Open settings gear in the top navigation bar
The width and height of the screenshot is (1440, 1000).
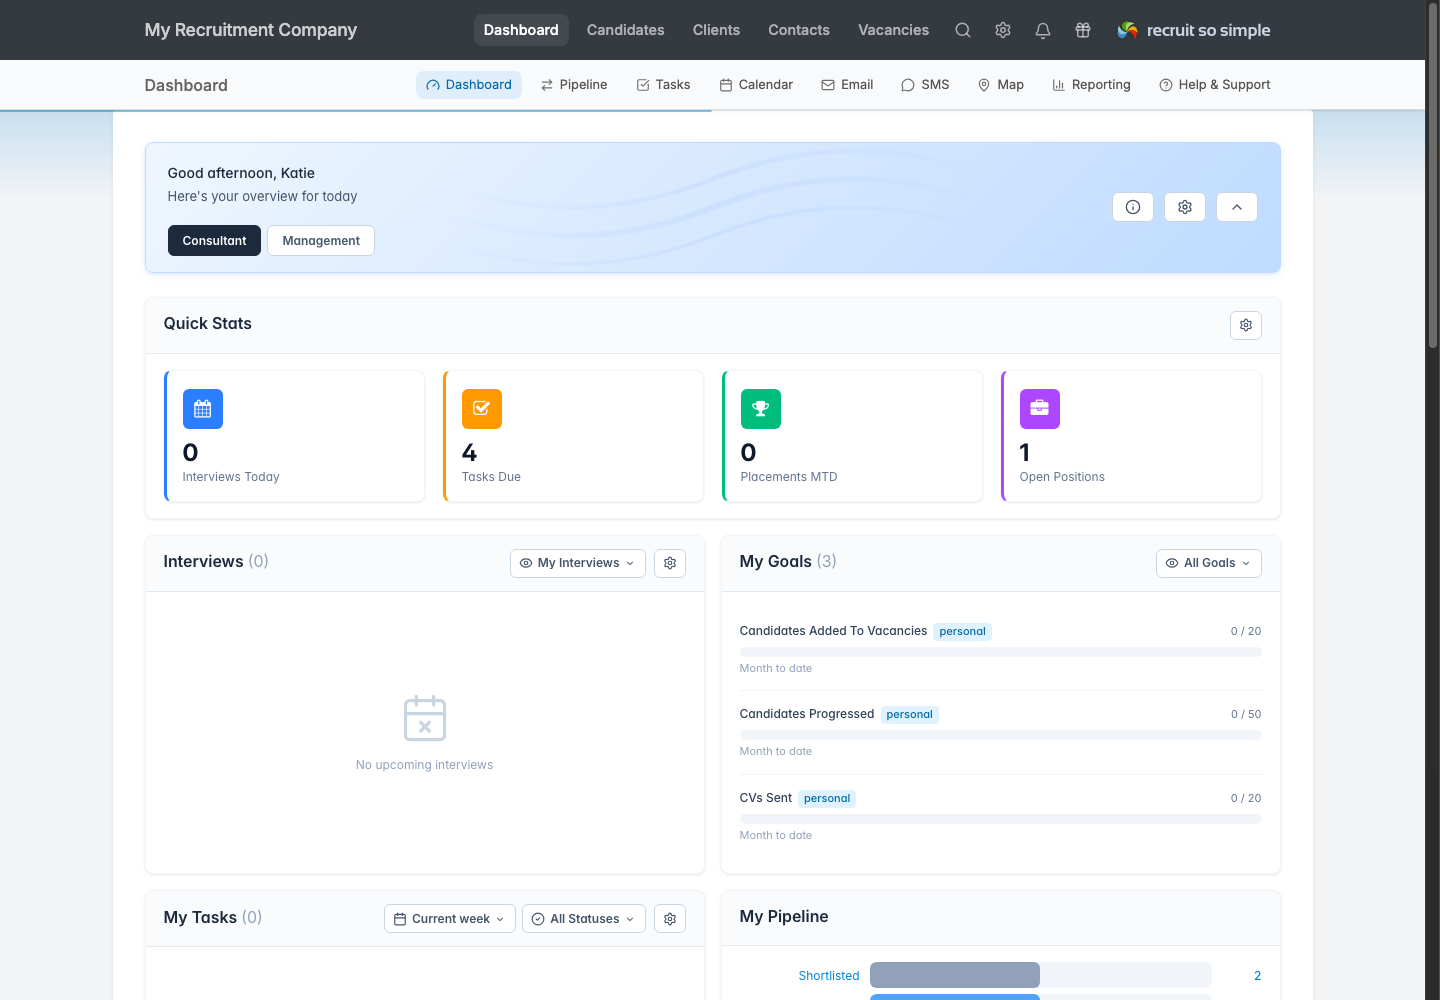pyautogui.click(x=1003, y=30)
